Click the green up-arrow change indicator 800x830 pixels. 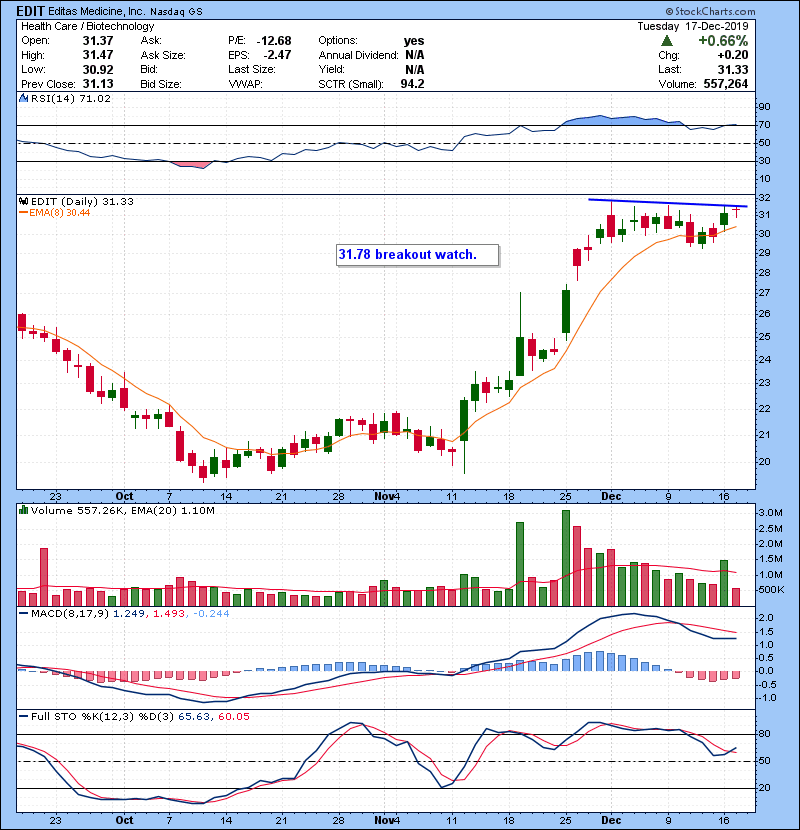coord(667,41)
